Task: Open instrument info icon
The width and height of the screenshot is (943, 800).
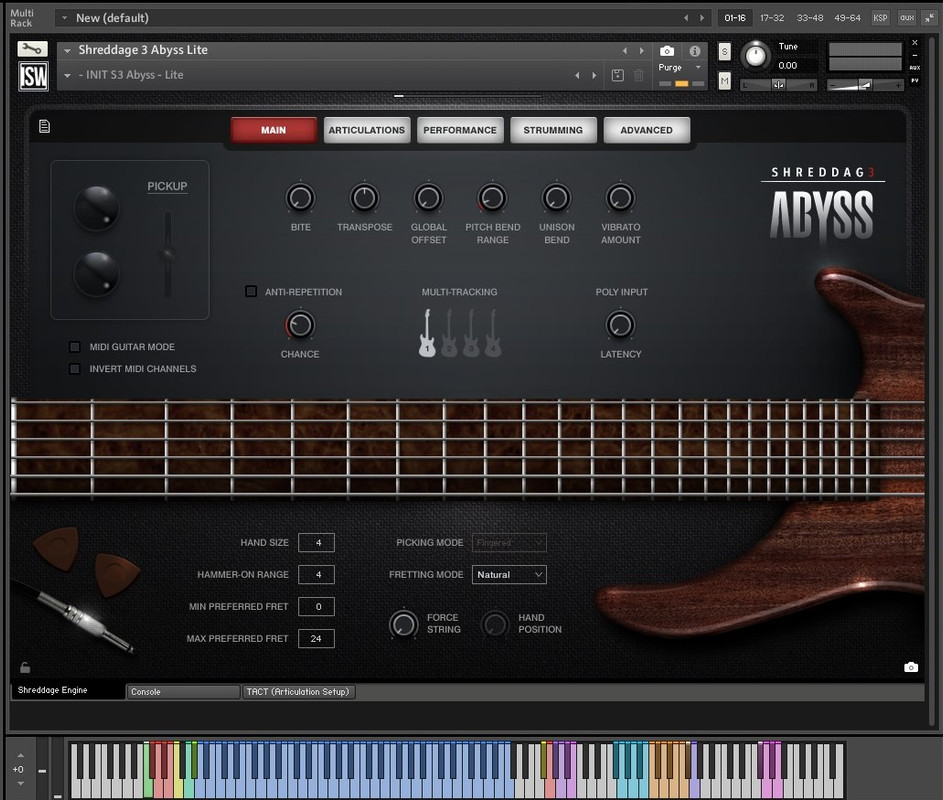Action: [695, 51]
